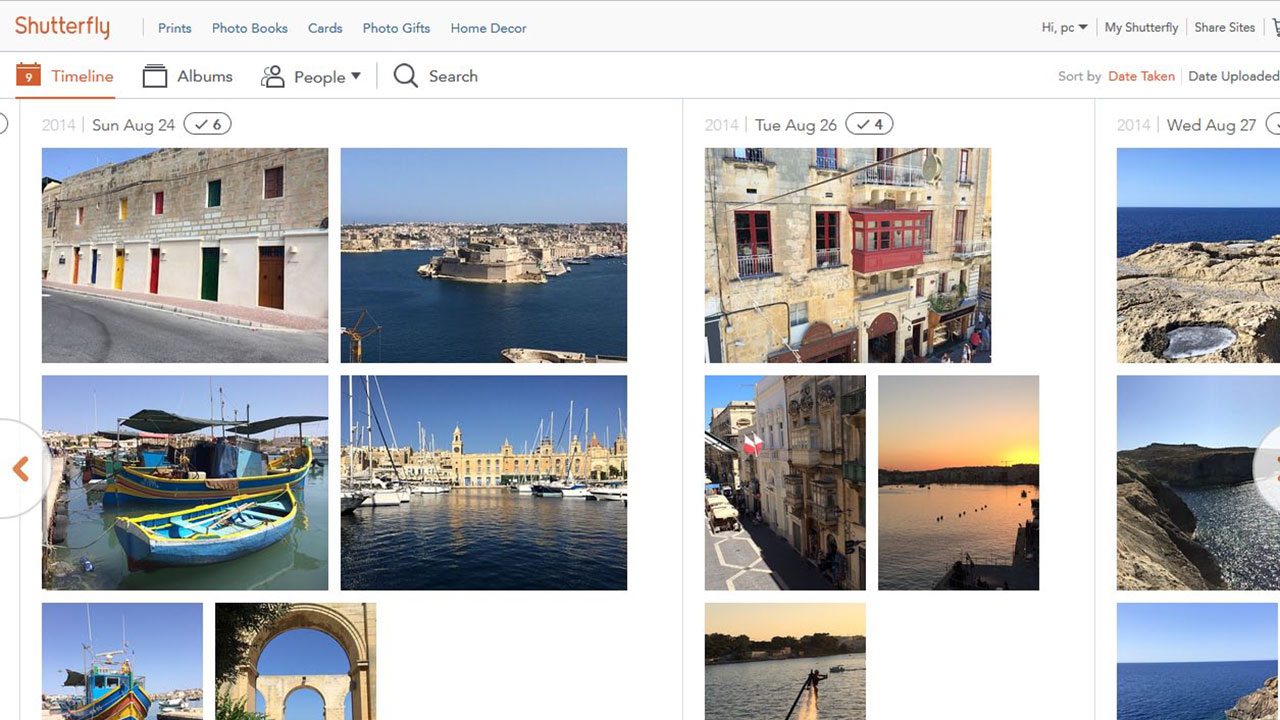This screenshot has width=1280, height=720.
Task: Open the Photo Books menu
Action: tap(249, 28)
